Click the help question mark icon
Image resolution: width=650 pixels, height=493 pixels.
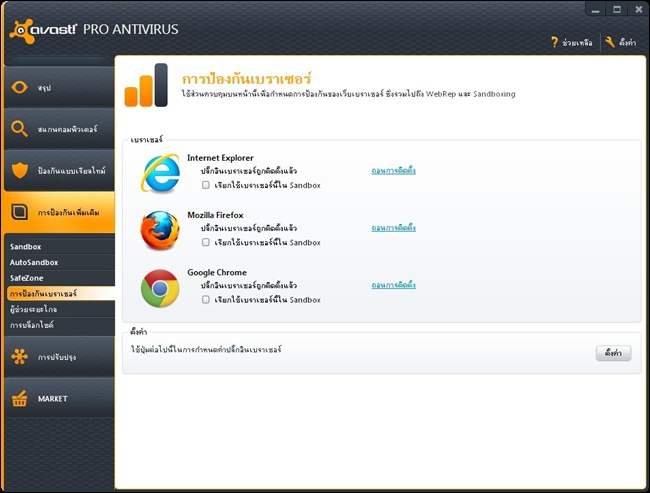tap(554, 42)
